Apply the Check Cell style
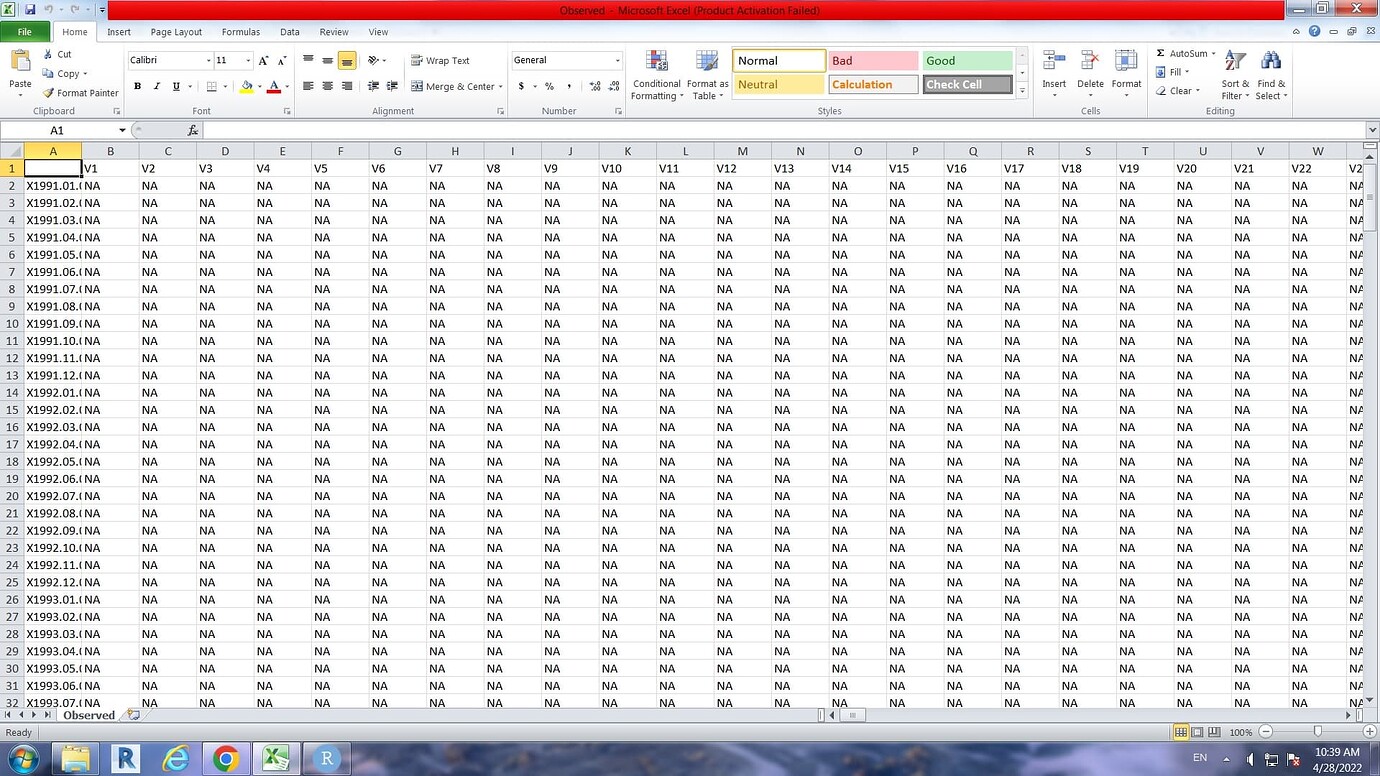The image size is (1380, 776). [967, 85]
